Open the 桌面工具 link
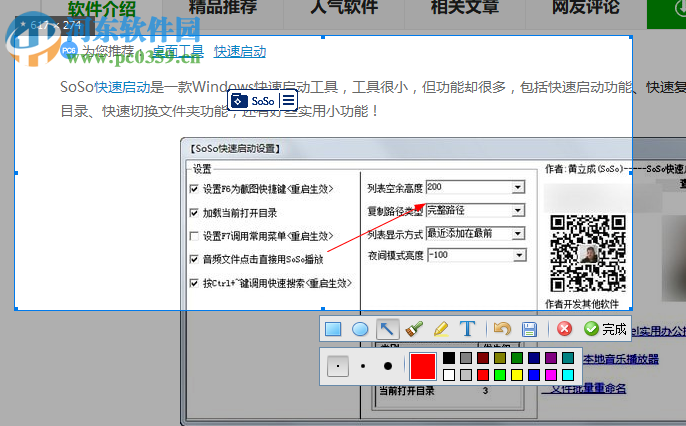 [178, 51]
